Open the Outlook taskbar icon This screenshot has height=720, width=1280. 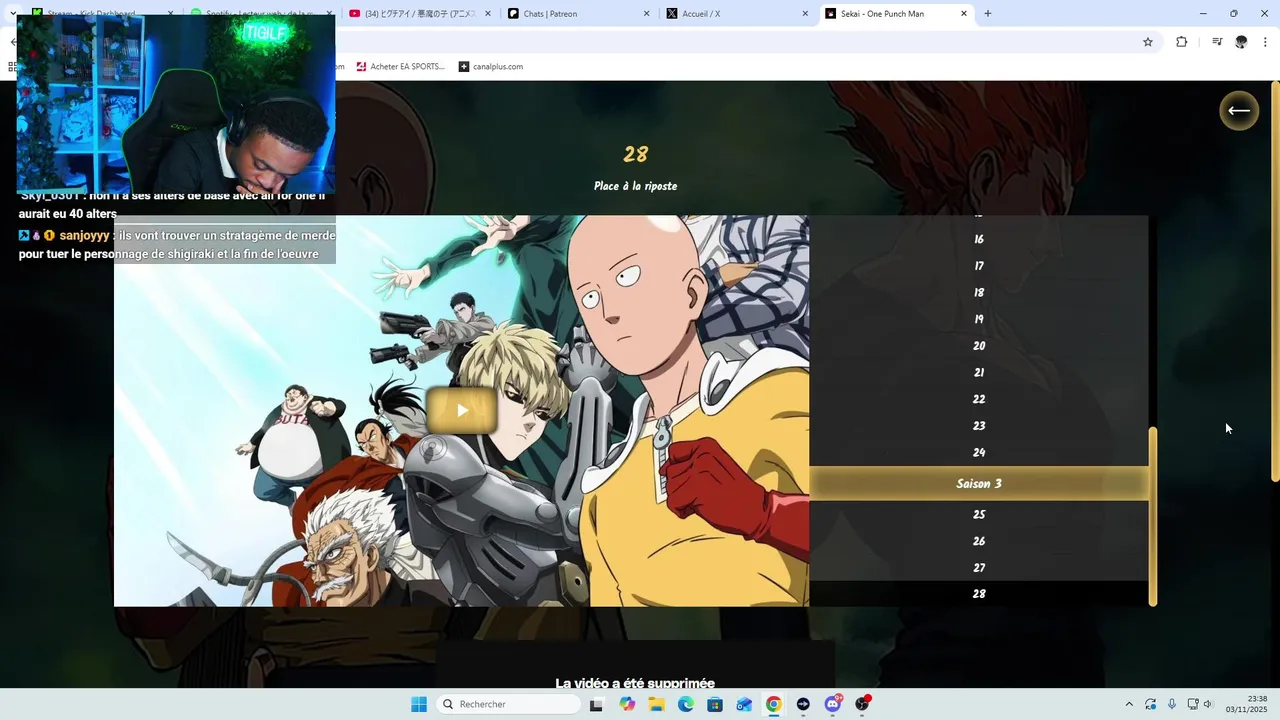pos(744,704)
